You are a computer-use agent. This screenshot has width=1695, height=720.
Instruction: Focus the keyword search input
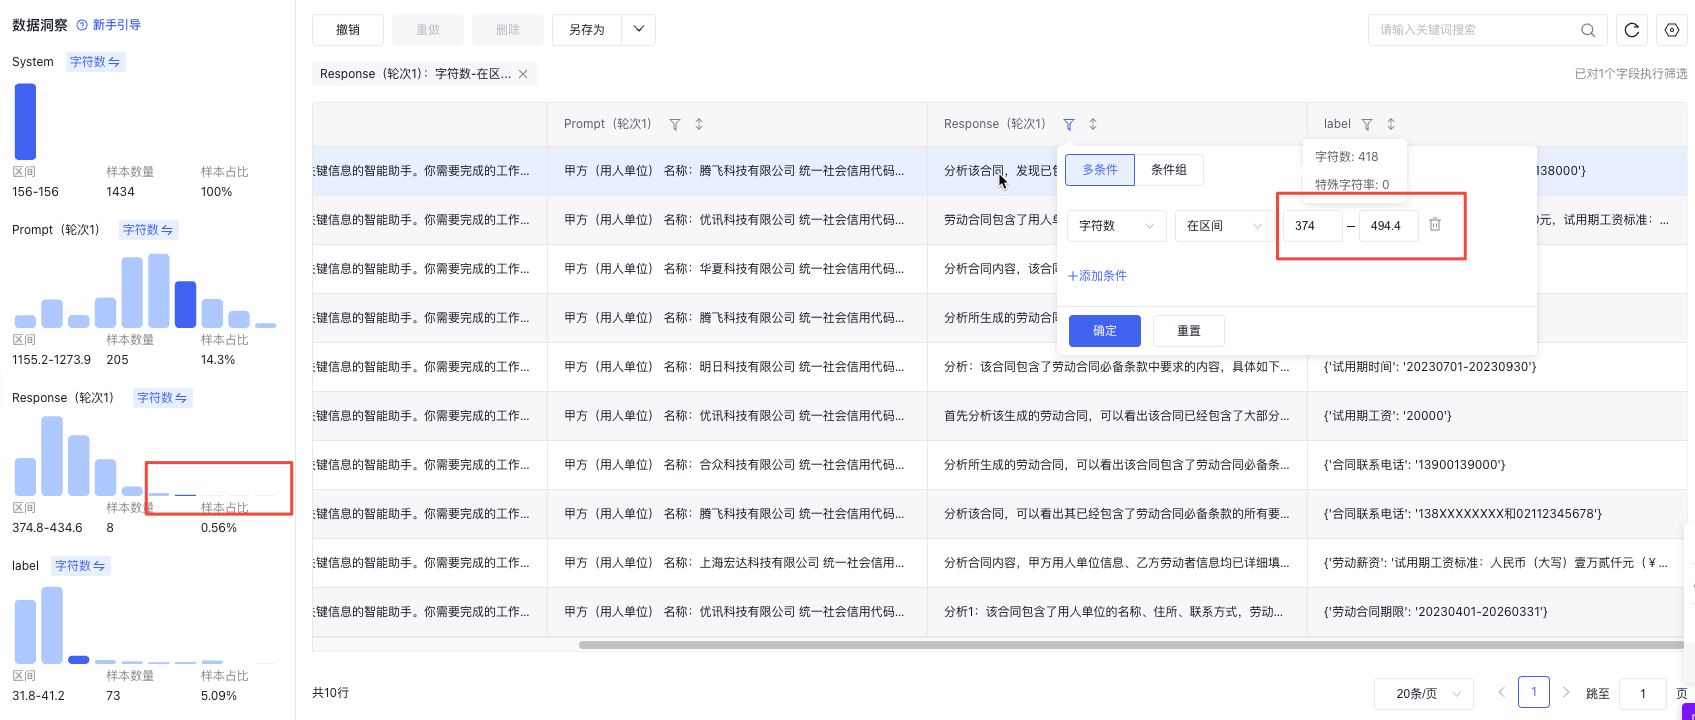pyautogui.click(x=1476, y=30)
